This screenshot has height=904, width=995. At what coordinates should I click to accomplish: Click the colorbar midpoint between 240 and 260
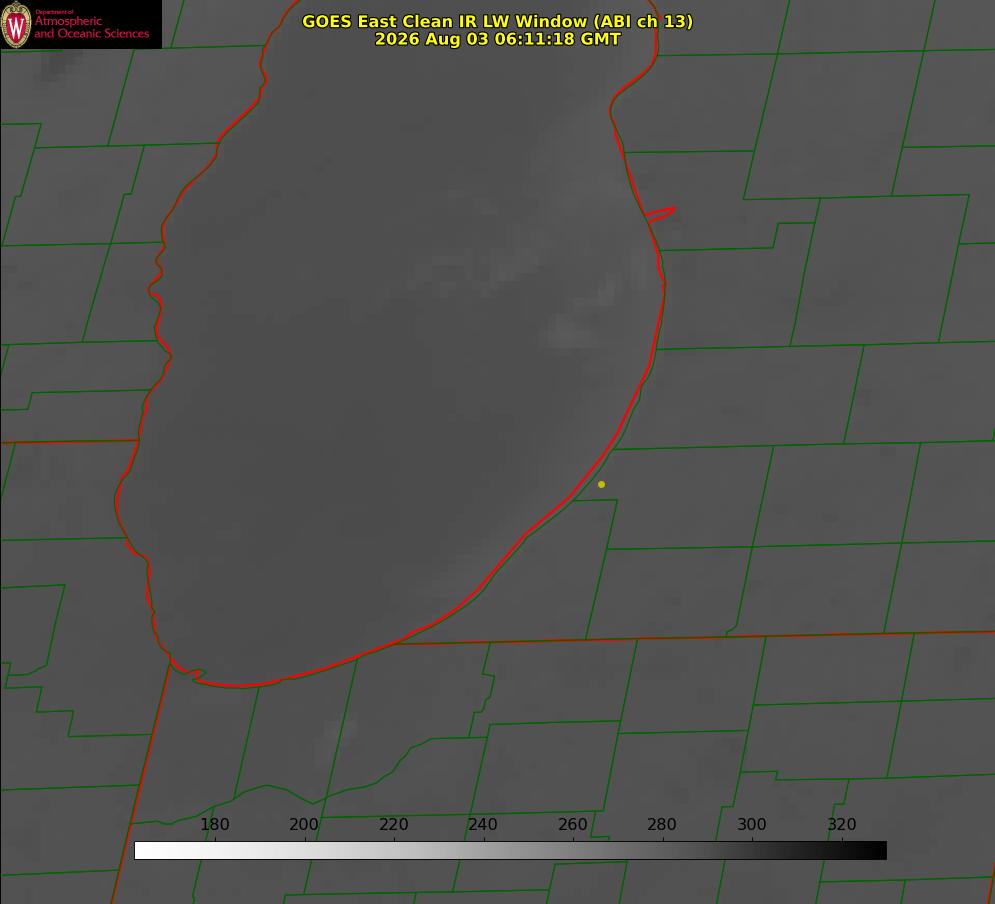coord(528,851)
